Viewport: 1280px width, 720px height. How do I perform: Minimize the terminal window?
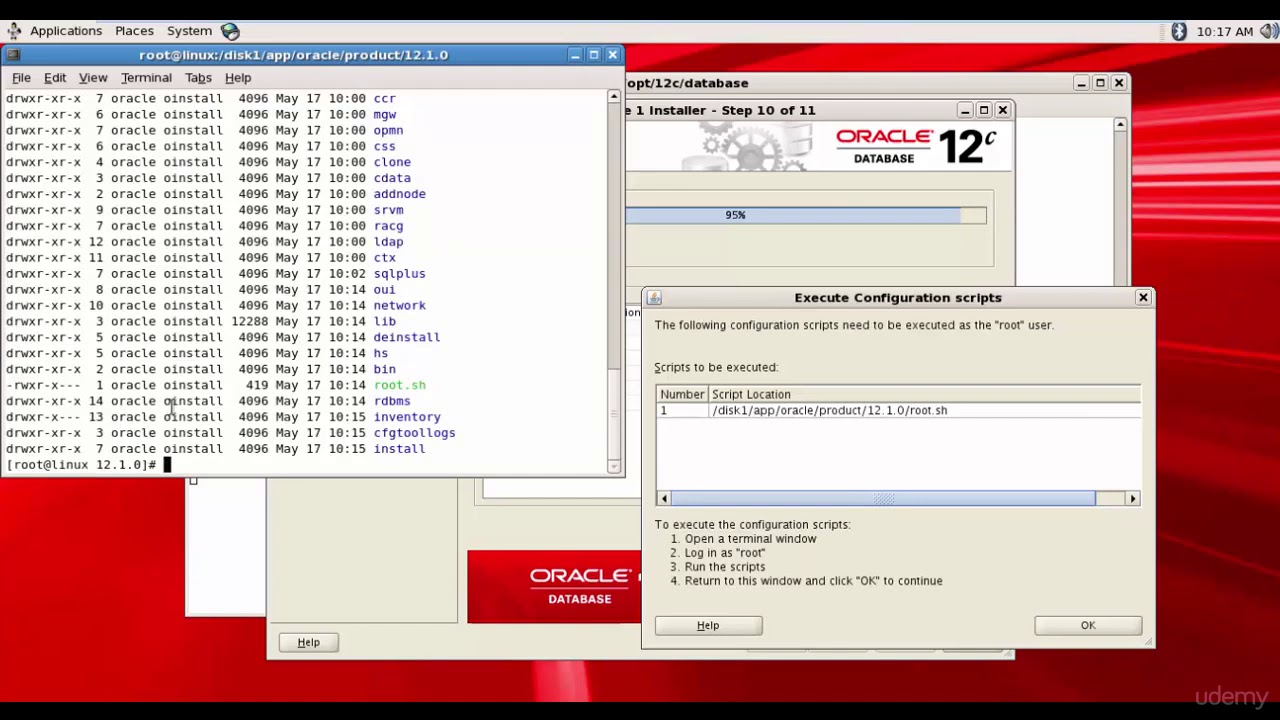tap(575, 55)
